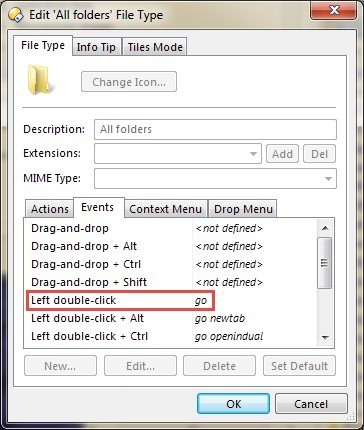This screenshot has width=364, height=430.
Task: Select the 'Left double-click + Ctrl' row
Action: pyautogui.click(x=171, y=336)
